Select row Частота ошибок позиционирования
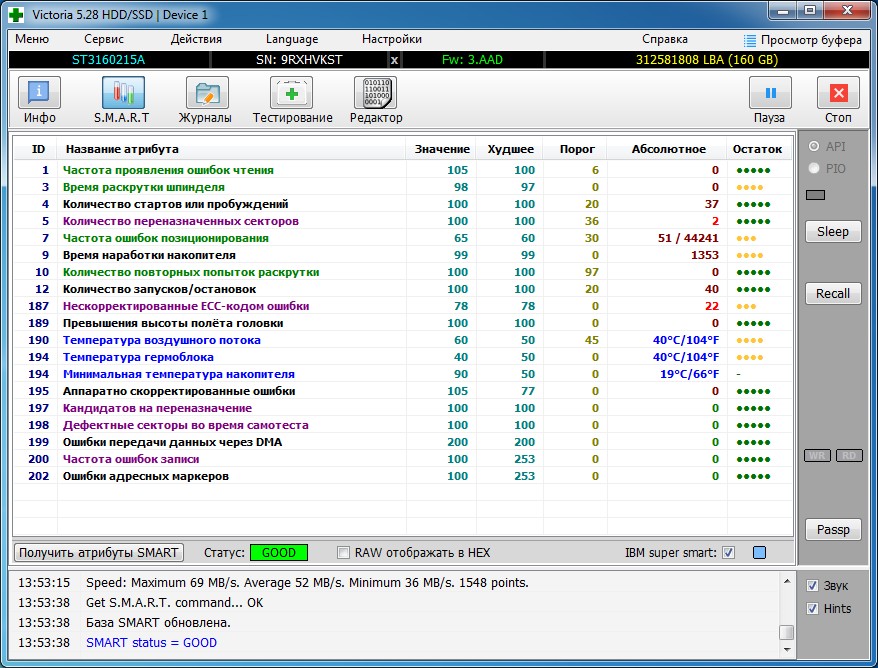The image size is (878, 668). pyautogui.click(x=403, y=238)
